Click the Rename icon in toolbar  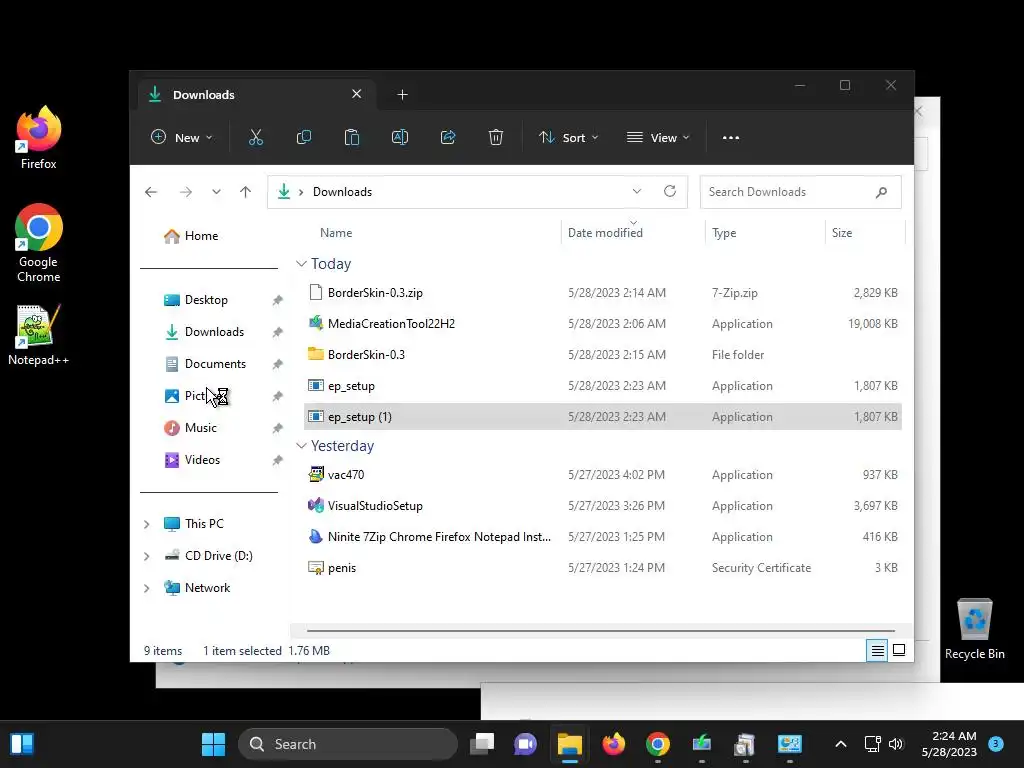click(400, 138)
